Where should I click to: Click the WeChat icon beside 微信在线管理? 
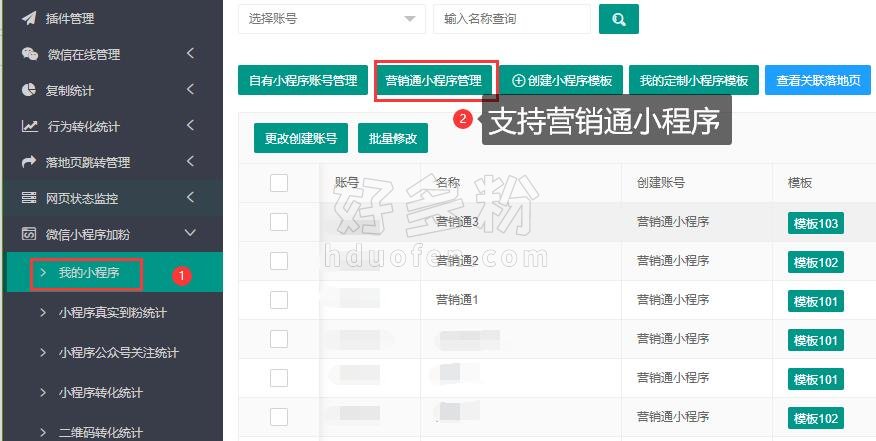tap(30, 54)
